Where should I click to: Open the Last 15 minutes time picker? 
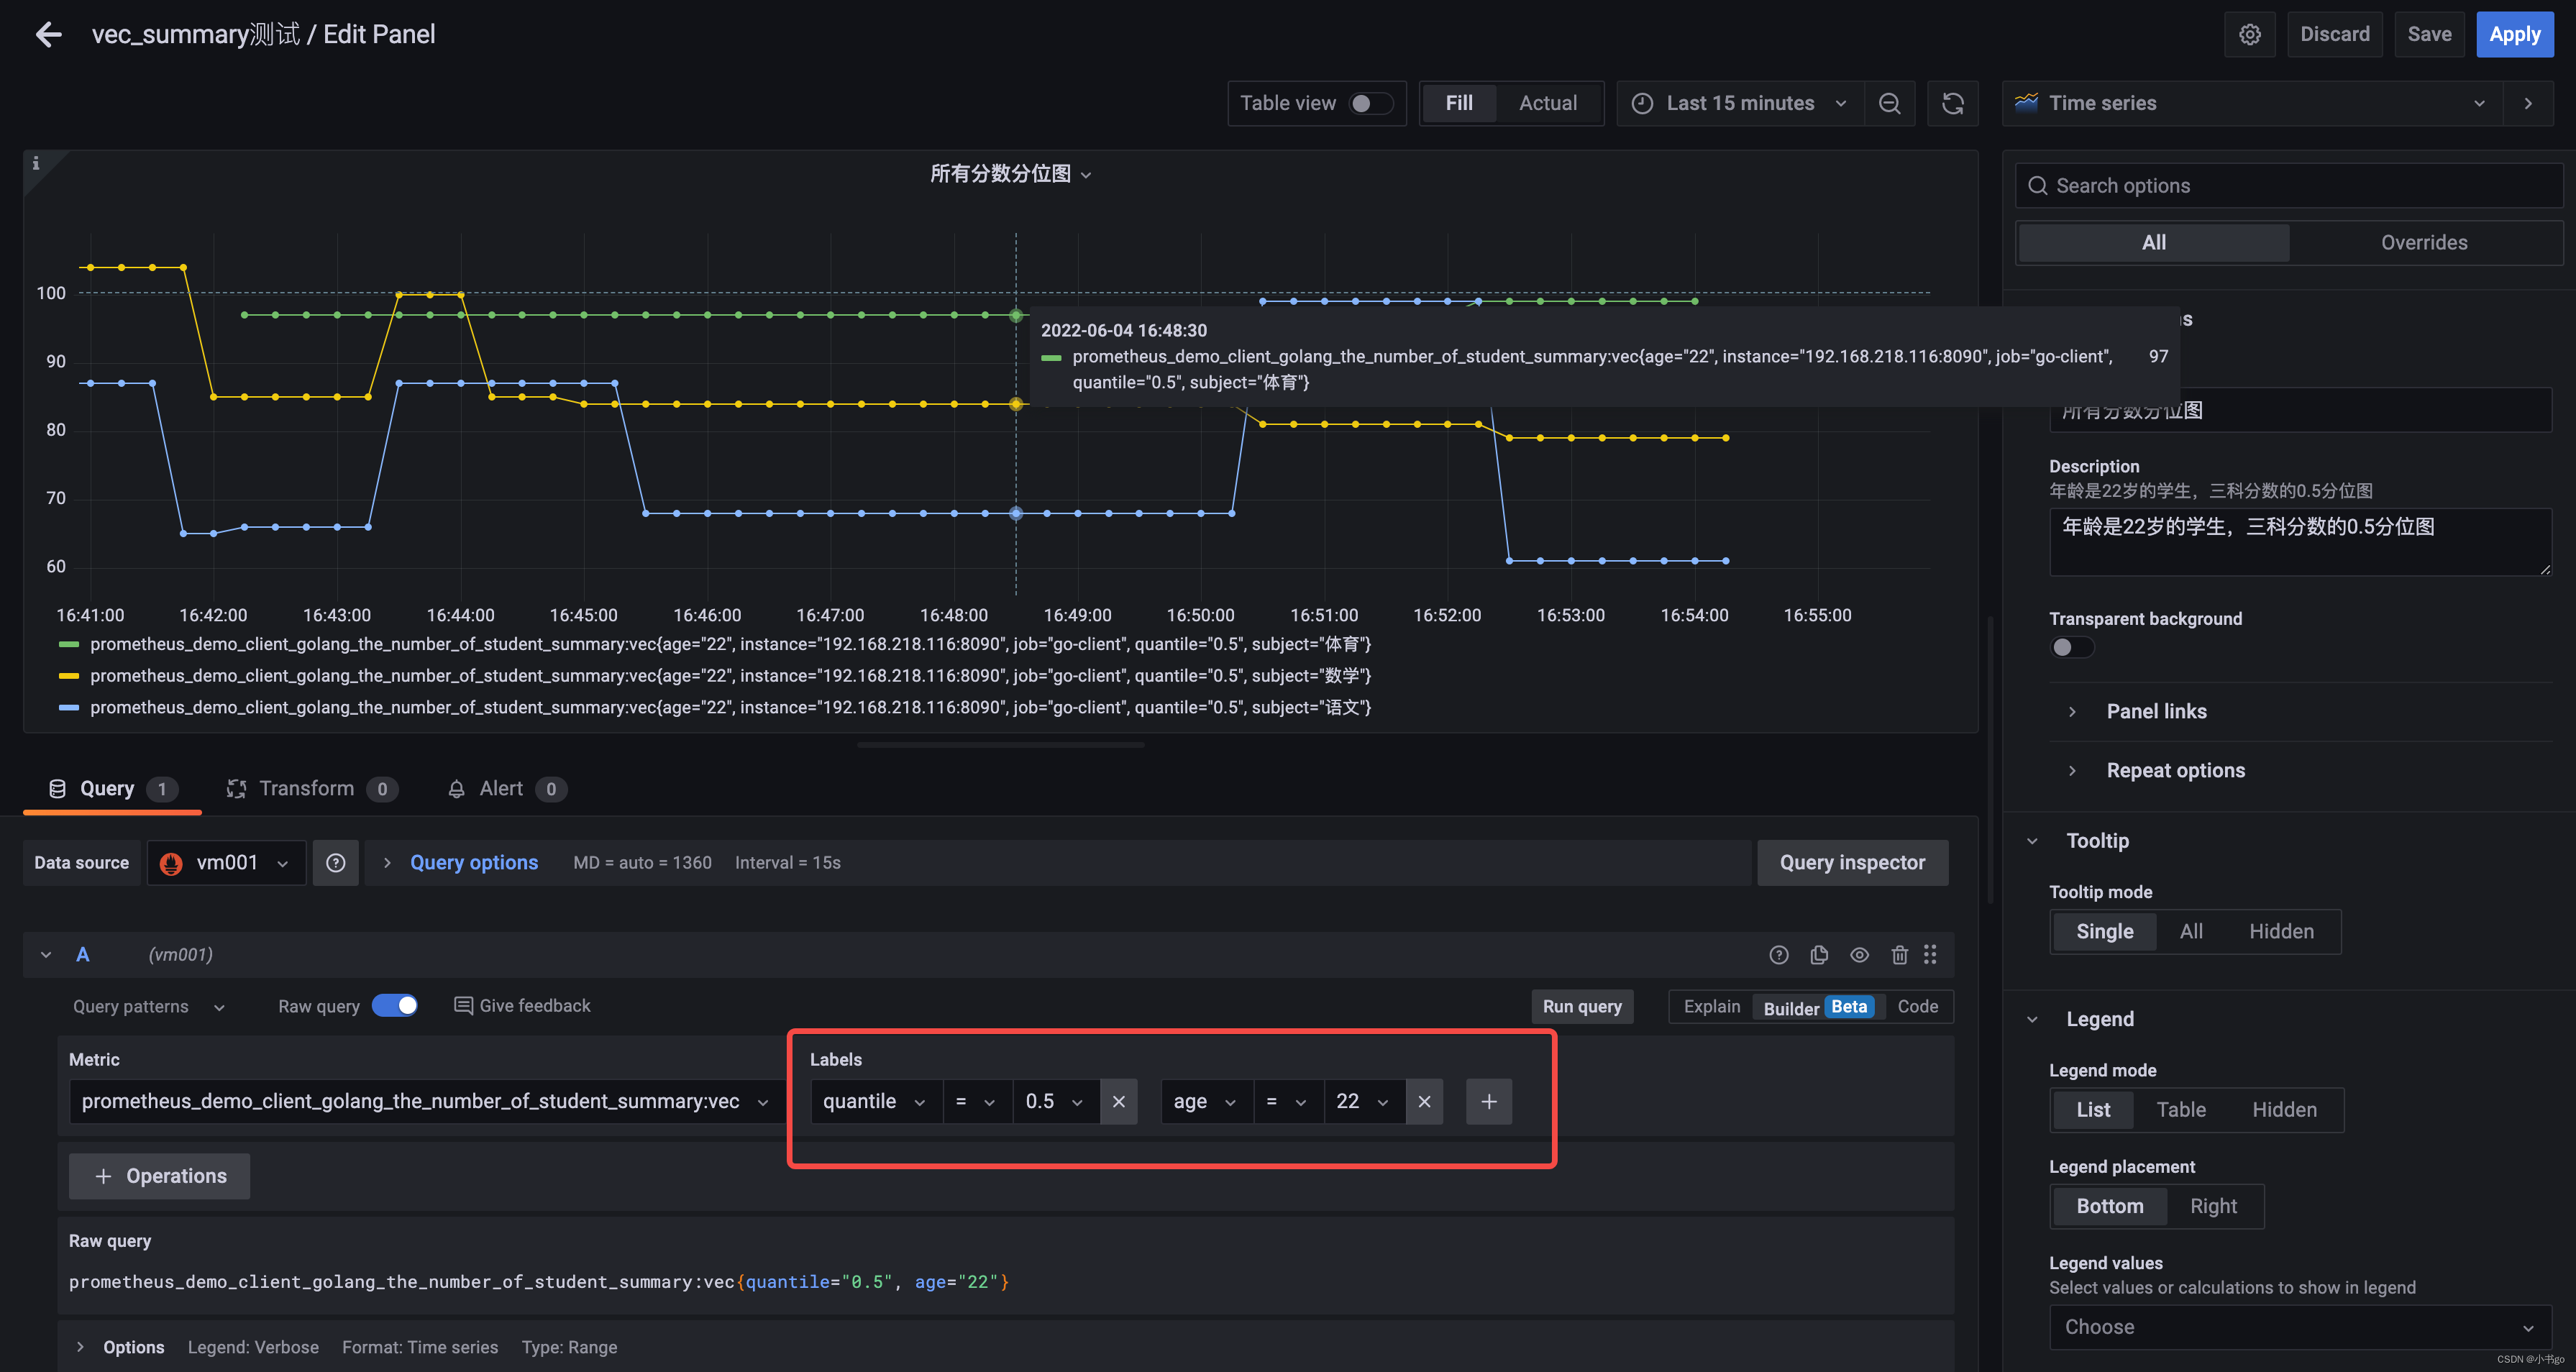1739,104
